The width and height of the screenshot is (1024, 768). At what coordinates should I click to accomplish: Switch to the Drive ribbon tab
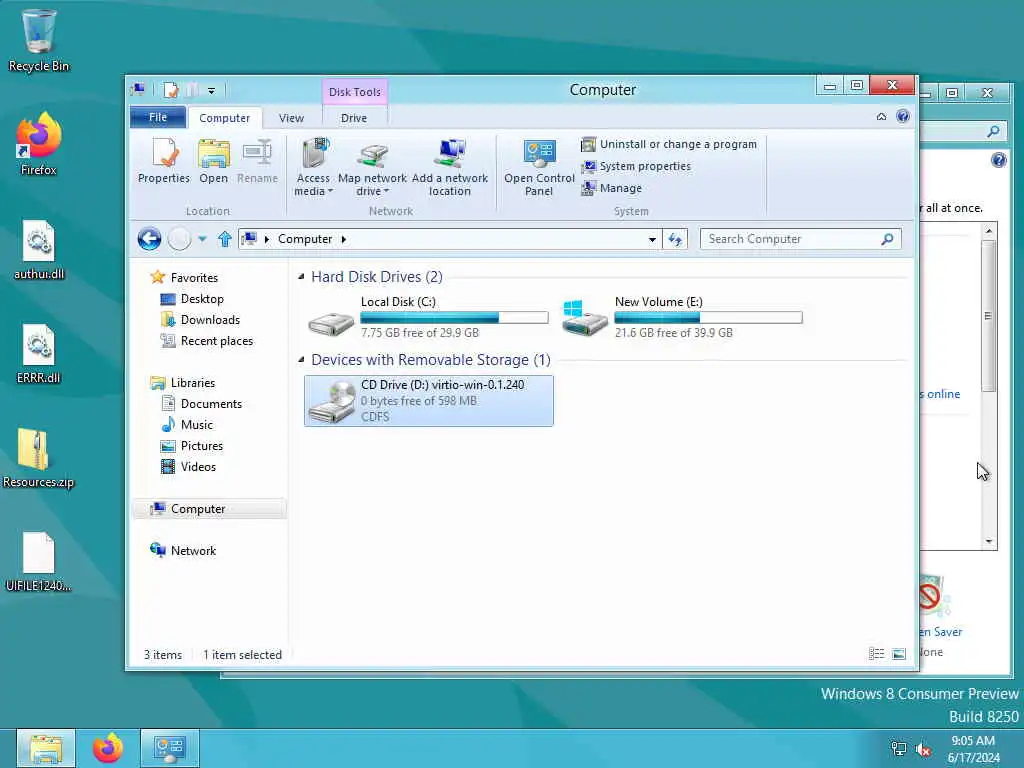(x=354, y=118)
